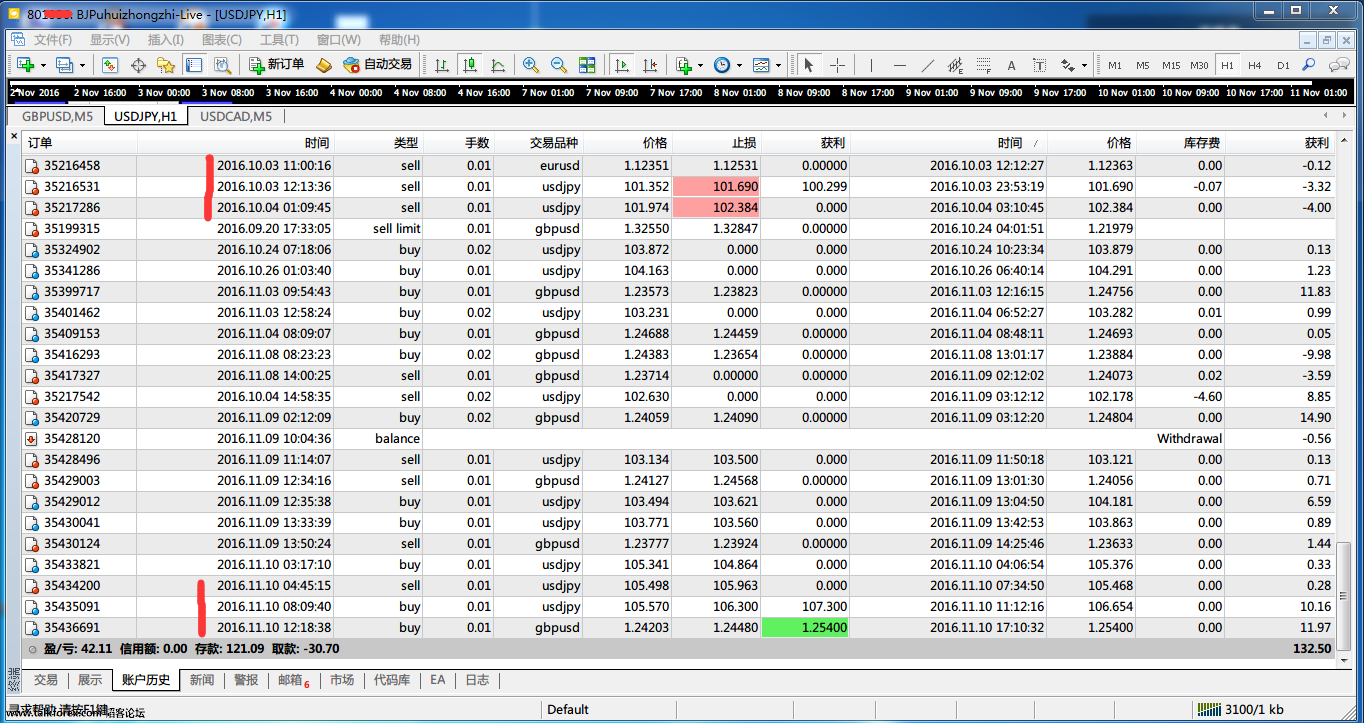
Task: Click the Periods clock icon
Action: point(722,65)
